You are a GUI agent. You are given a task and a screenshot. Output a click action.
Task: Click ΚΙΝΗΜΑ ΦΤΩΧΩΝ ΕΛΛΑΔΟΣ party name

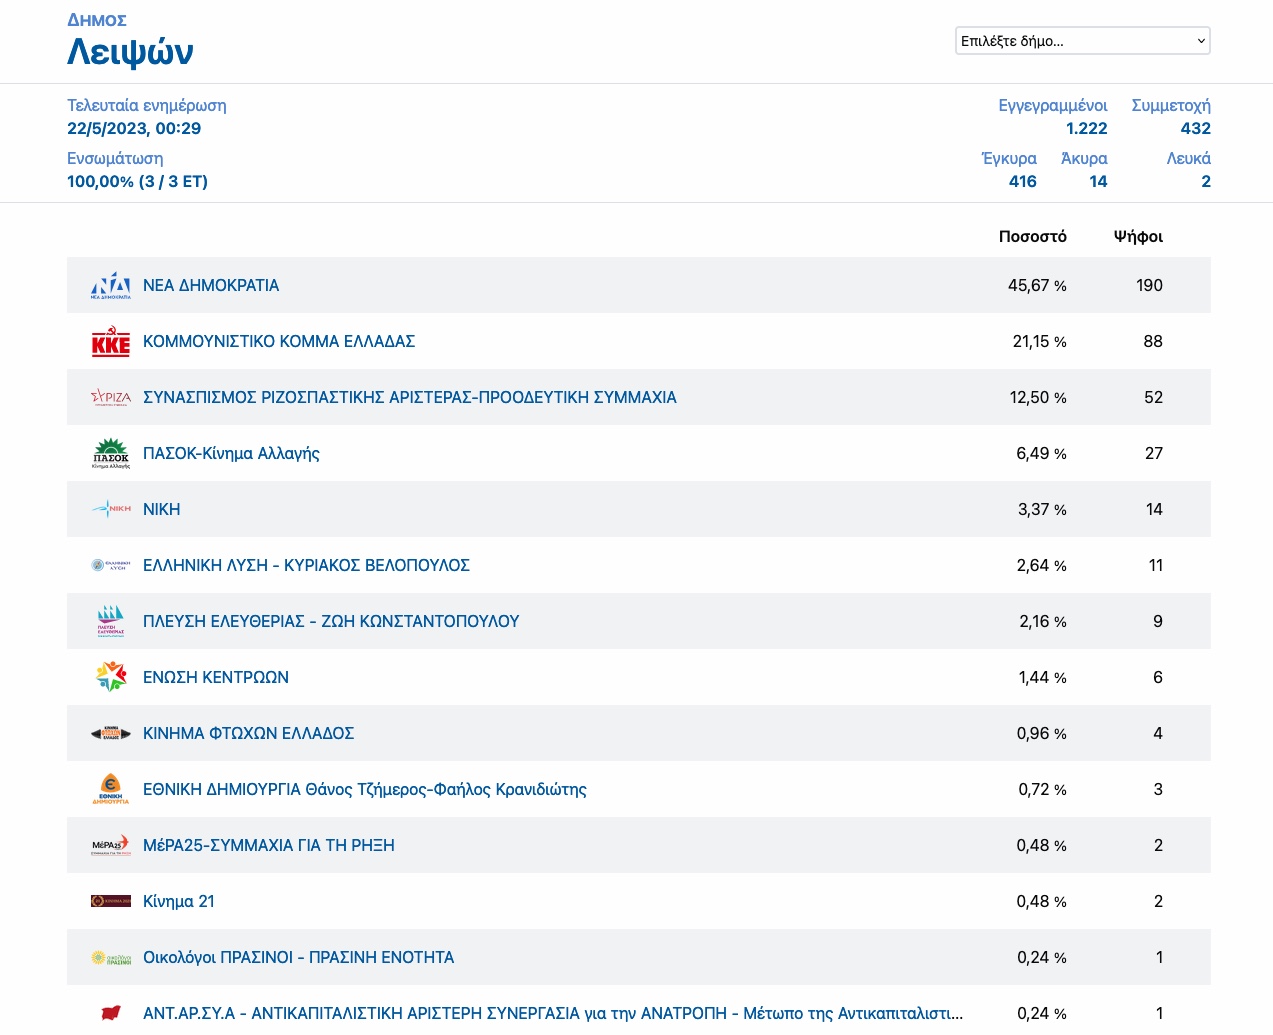click(248, 733)
